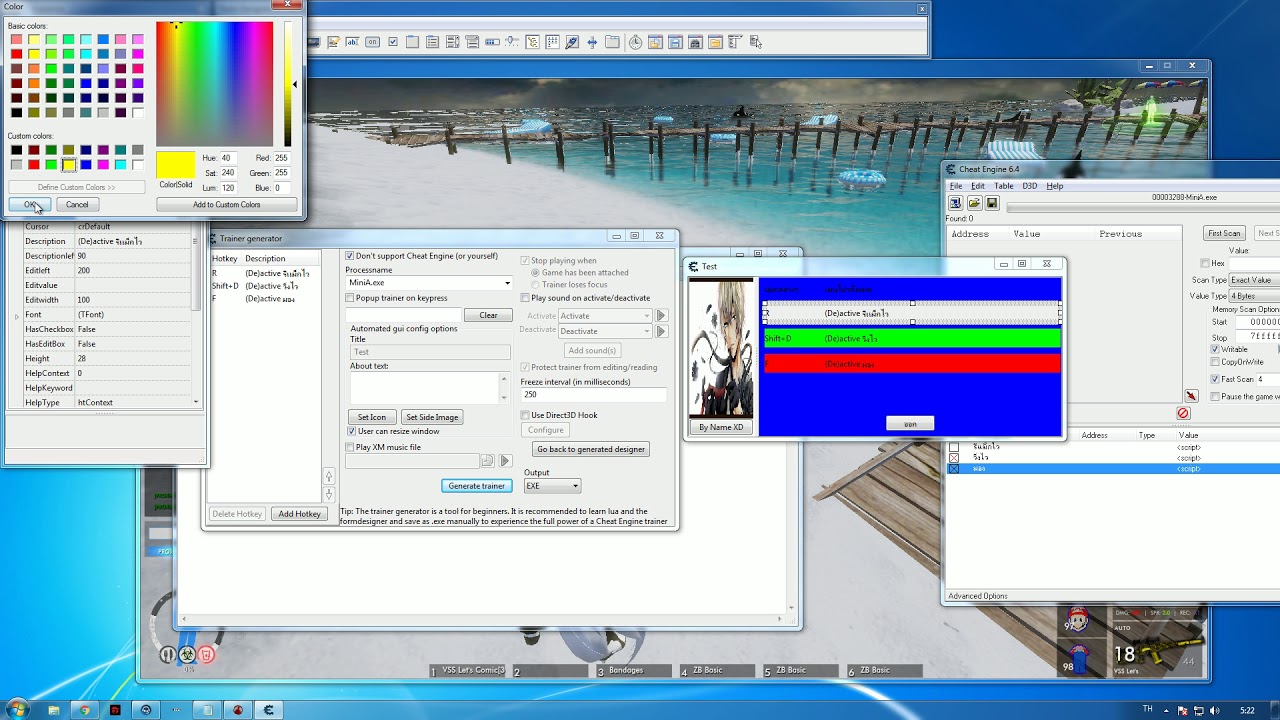The width and height of the screenshot is (1280, 720).
Task: Open File Explorer from taskbar
Action: click(53, 710)
